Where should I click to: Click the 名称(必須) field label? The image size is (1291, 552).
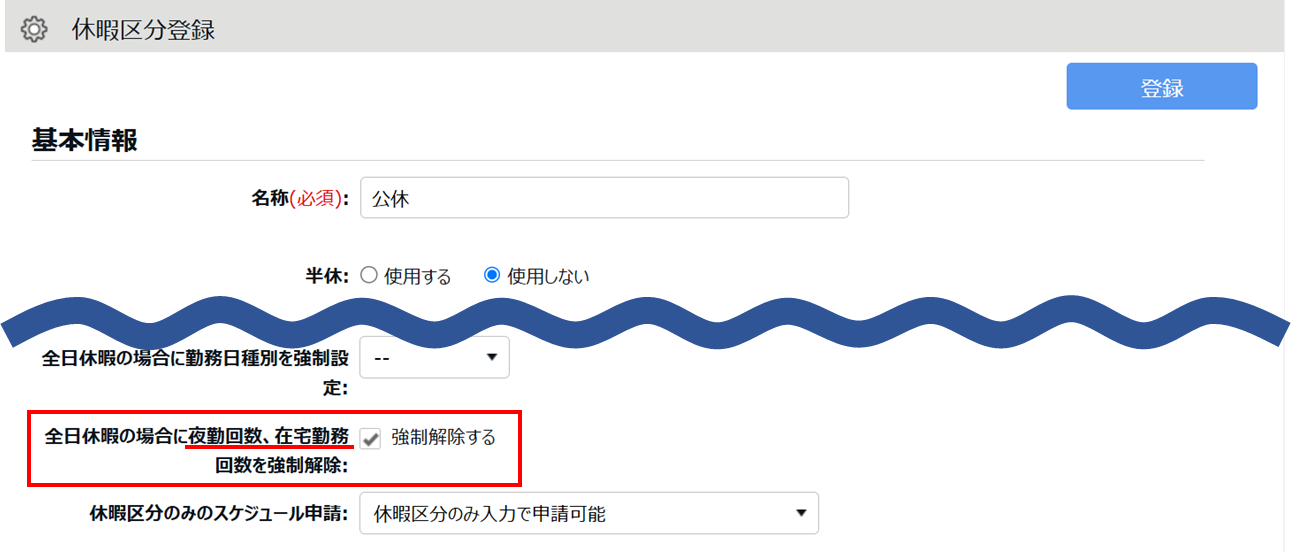tap(299, 199)
